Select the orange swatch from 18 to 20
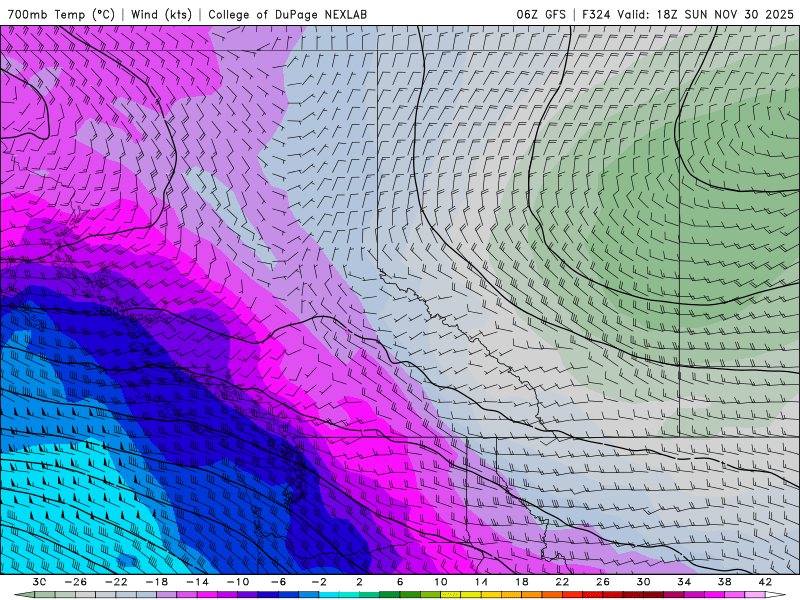 point(532,595)
